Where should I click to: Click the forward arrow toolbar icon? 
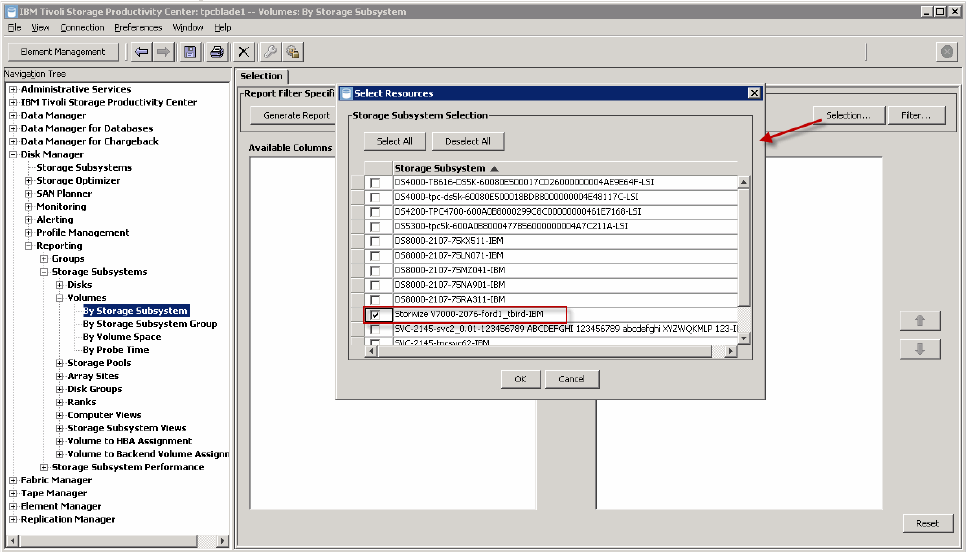[165, 52]
